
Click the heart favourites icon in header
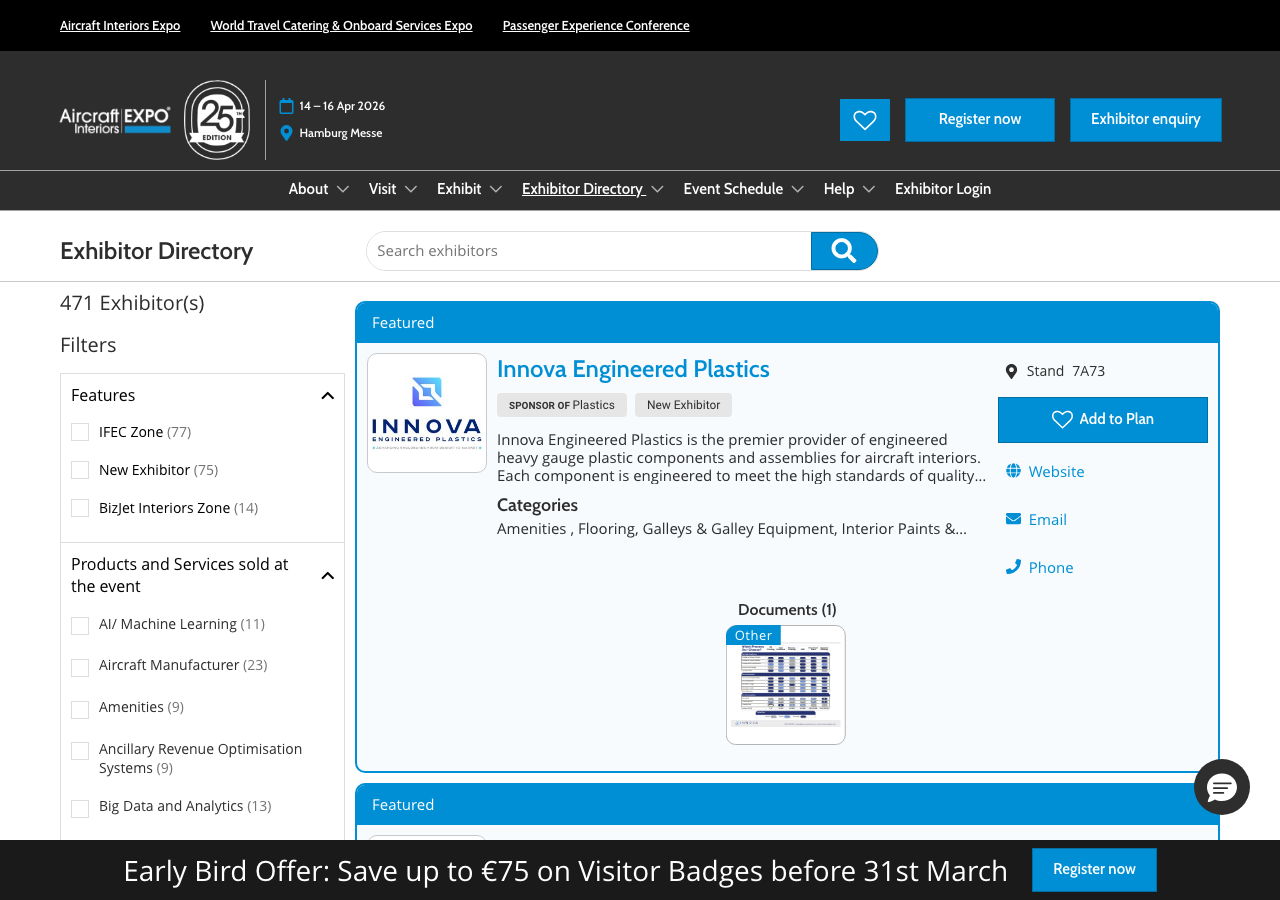pyautogui.click(x=864, y=120)
